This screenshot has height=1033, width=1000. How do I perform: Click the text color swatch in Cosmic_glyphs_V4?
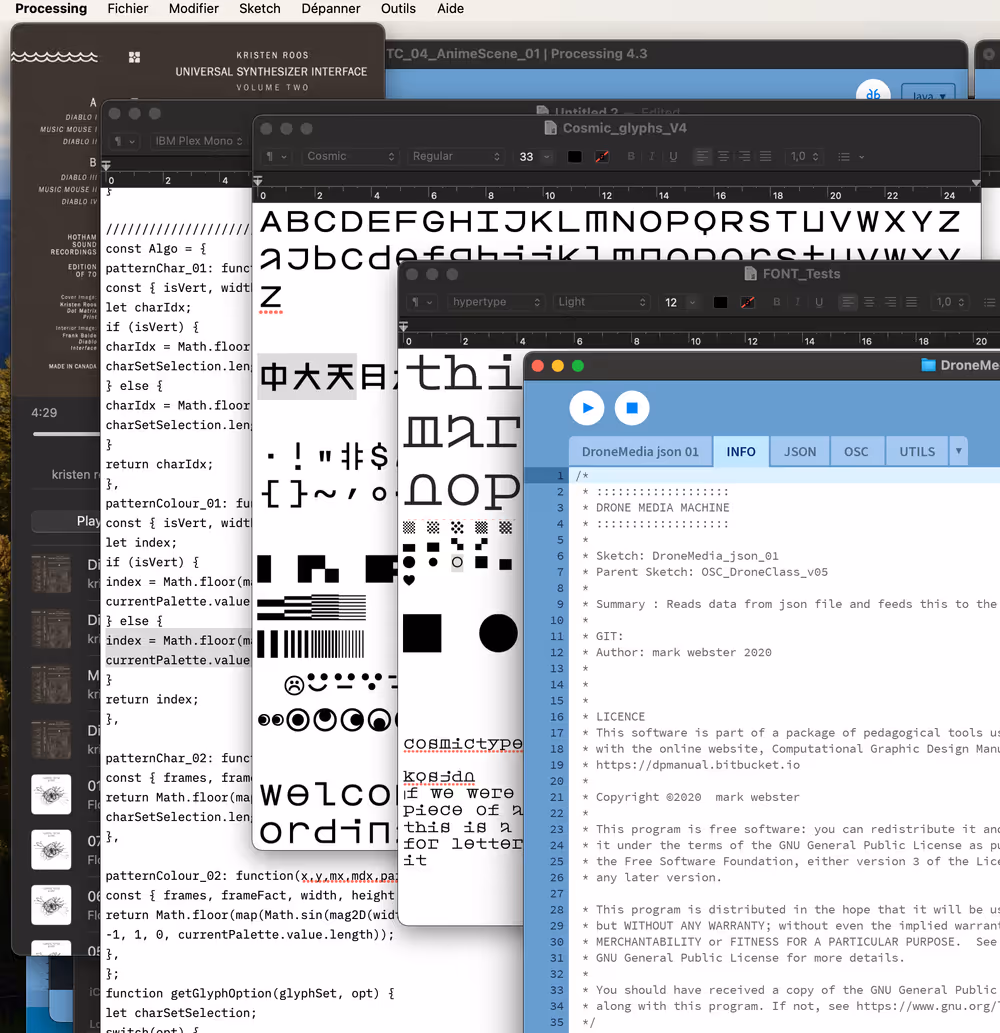click(x=575, y=157)
